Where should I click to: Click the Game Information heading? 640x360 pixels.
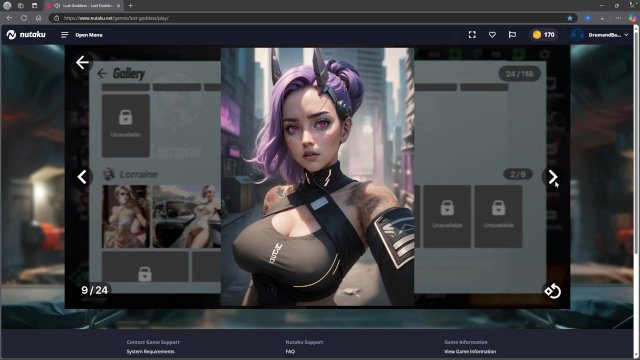[466, 342]
